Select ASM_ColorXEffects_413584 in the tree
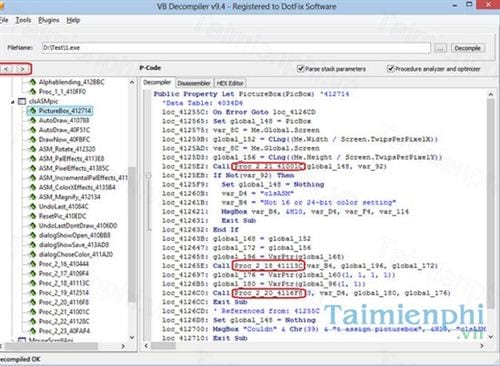 pos(77,187)
